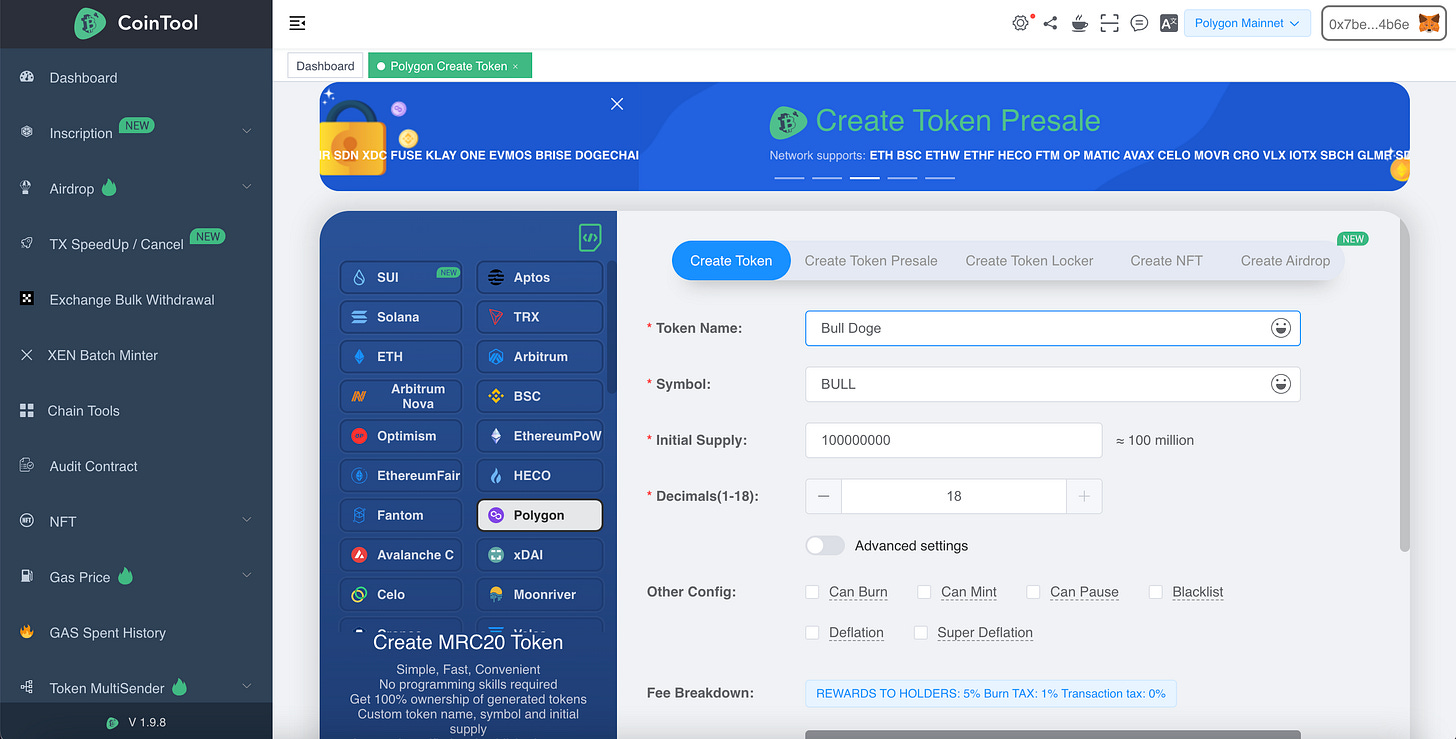This screenshot has height=739, width=1456.
Task: Select the Create NFT tab
Action: [x=1166, y=261]
